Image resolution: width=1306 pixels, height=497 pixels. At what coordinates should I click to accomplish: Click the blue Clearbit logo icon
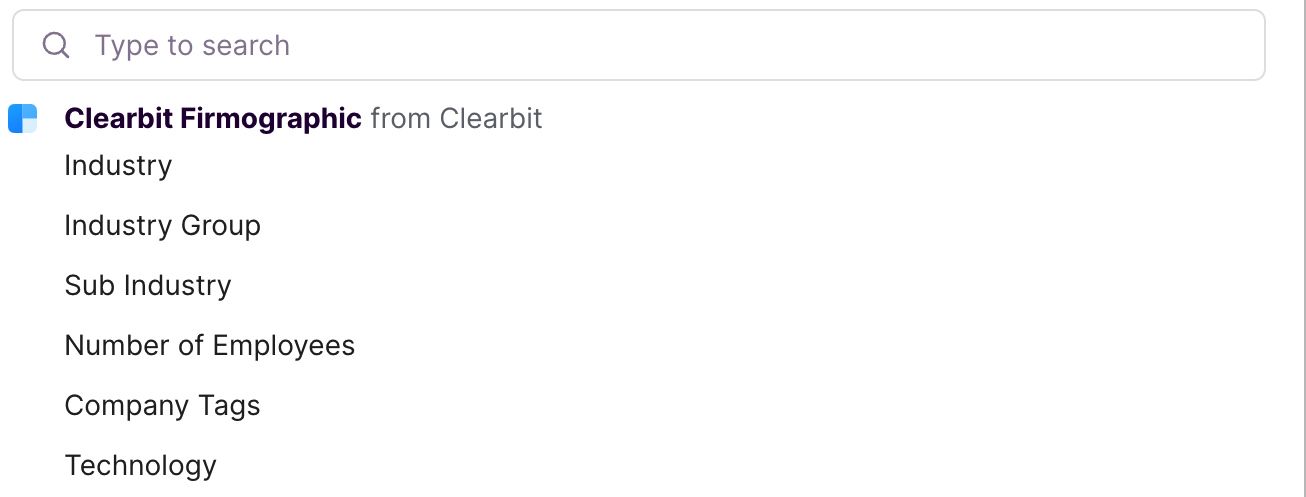23,119
